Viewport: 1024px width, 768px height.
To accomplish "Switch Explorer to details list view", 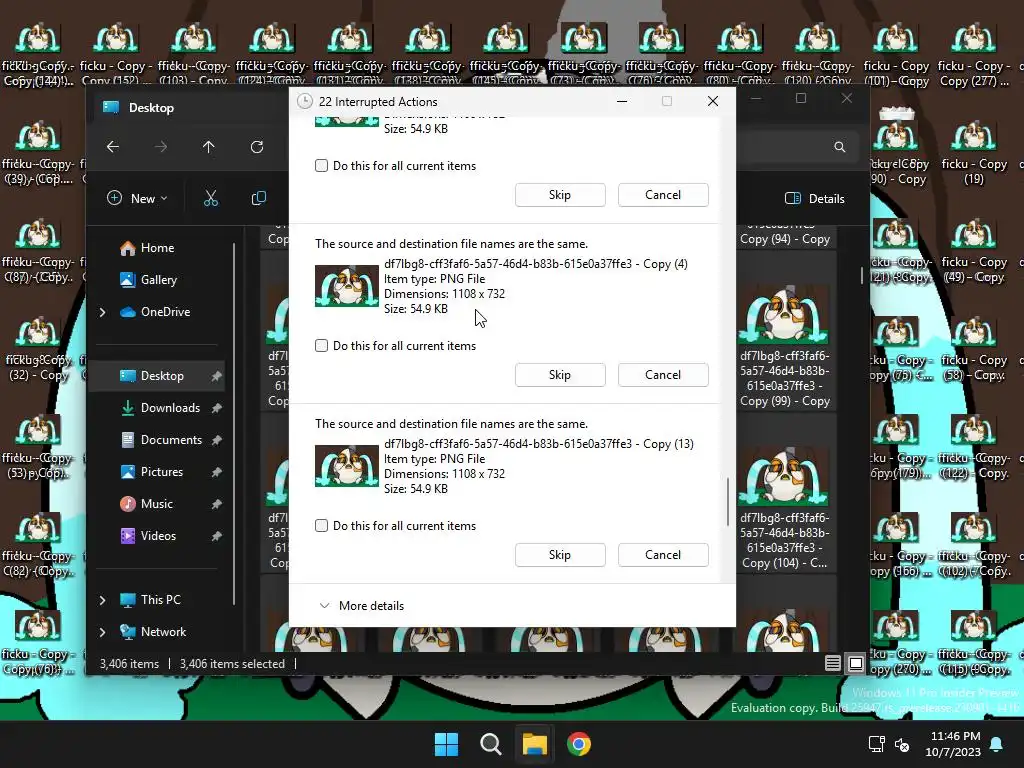I will [x=832, y=664].
